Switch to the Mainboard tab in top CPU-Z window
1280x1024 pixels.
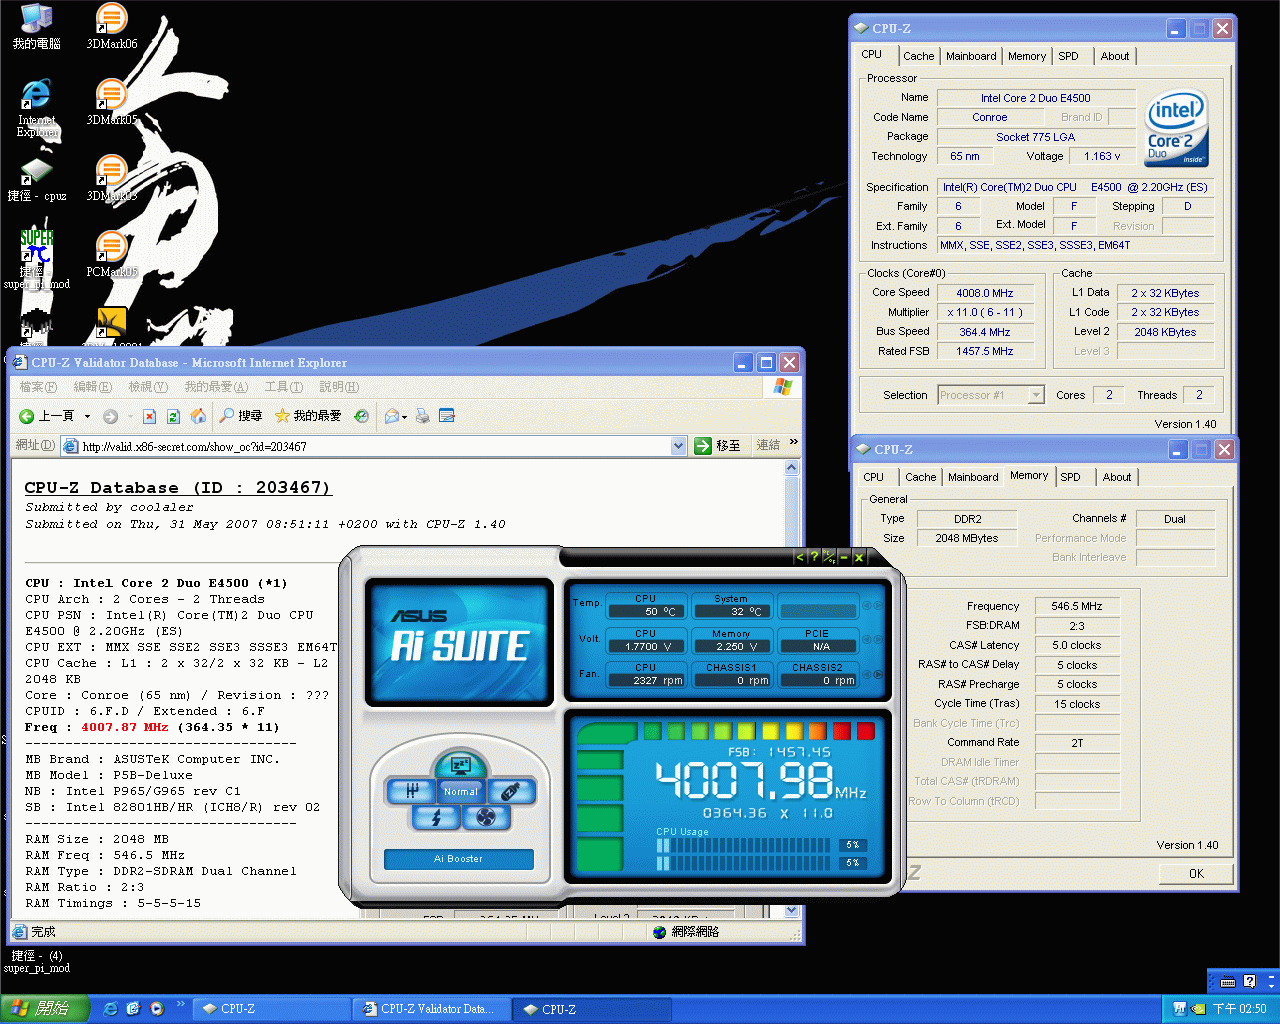970,56
